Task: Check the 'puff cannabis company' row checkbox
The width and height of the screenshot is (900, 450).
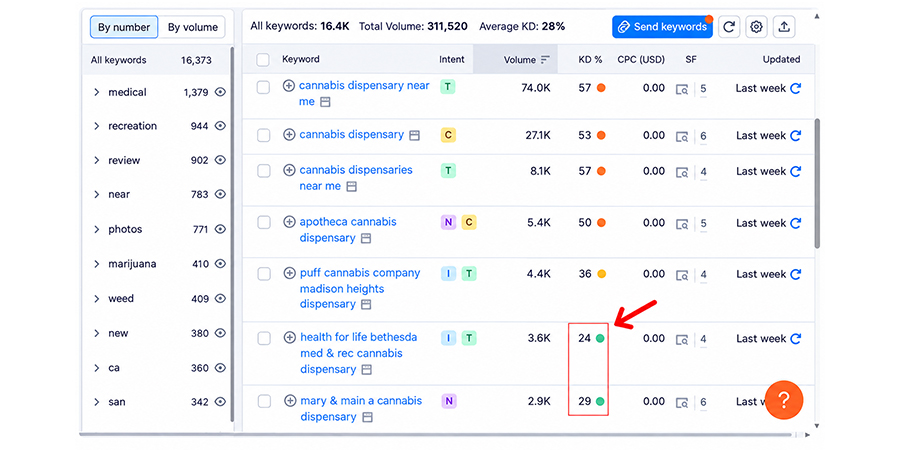Action: pos(263,274)
